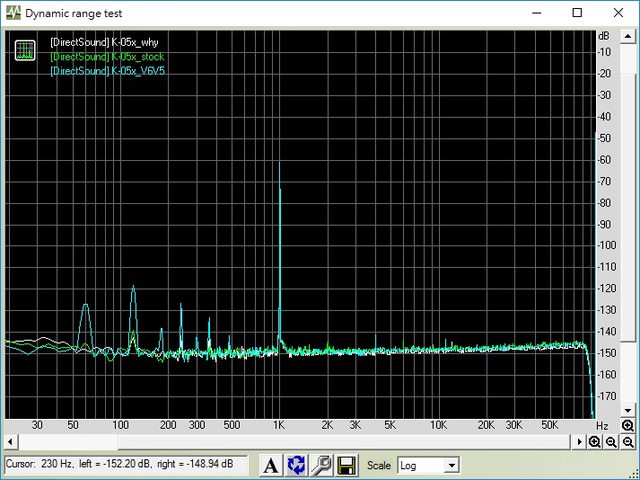Viewport: 640px width, 480px height.
Task: Toggle the white K-05x_why trace legend entry
Action: [104, 43]
